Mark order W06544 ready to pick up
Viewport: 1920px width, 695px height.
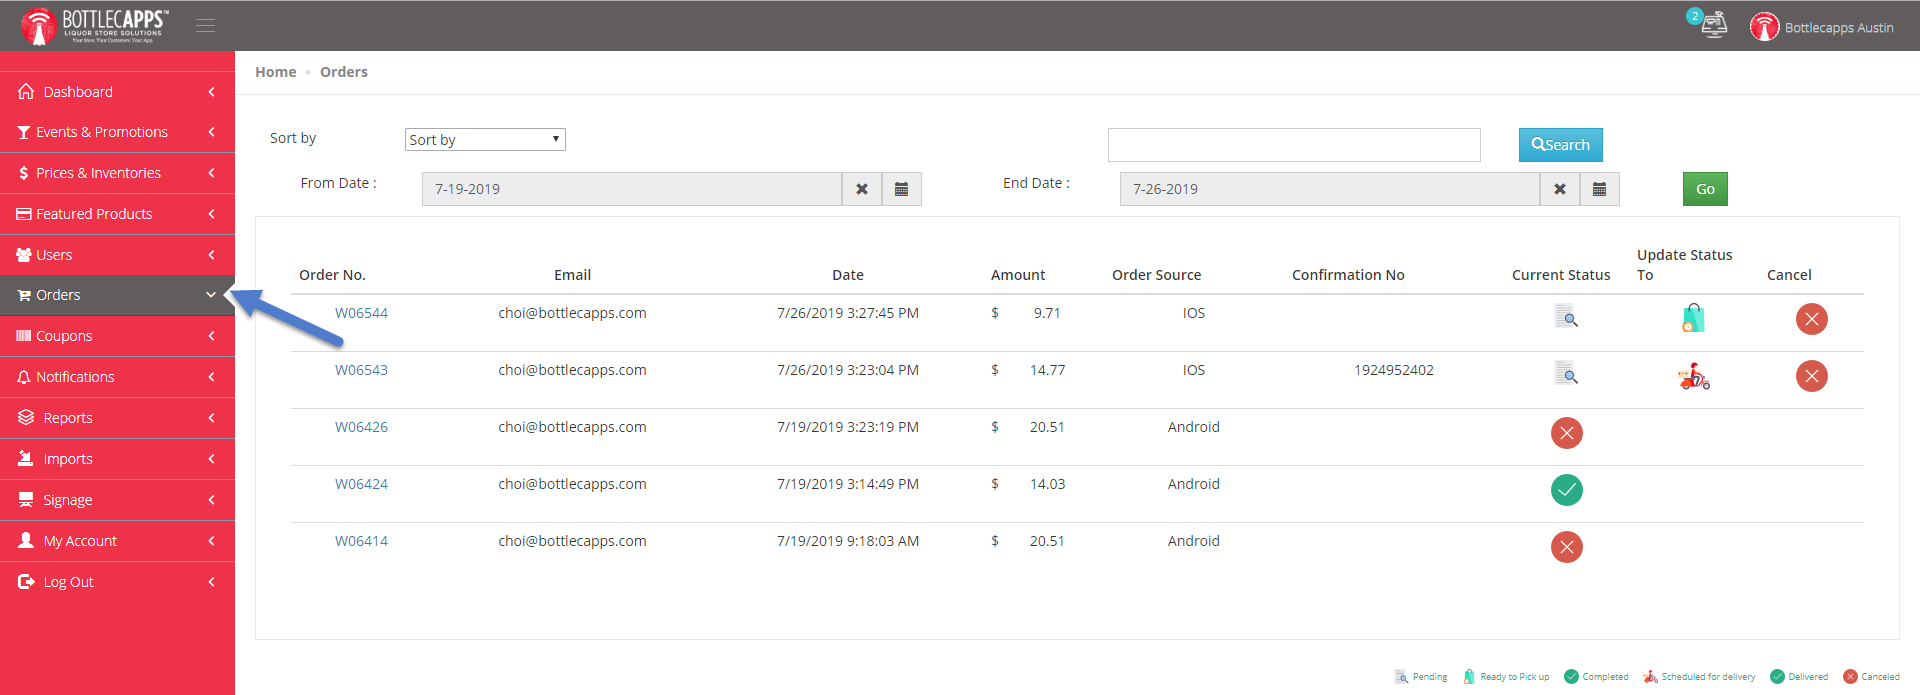pyautogui.click(x=1693, y=318)
